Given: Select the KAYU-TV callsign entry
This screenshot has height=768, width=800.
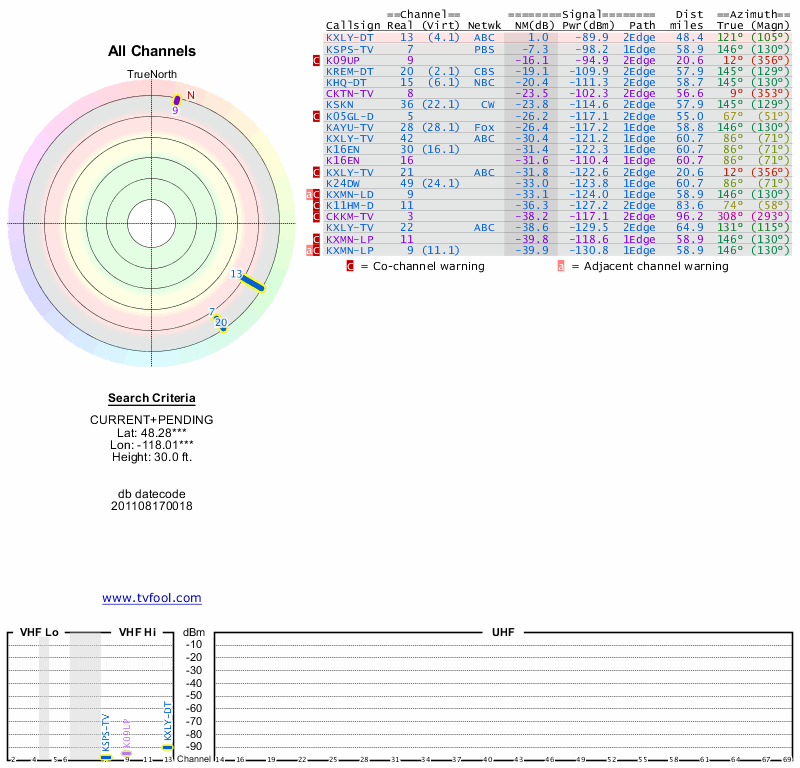Looking at the screenshot, I should tap(349, 127).
